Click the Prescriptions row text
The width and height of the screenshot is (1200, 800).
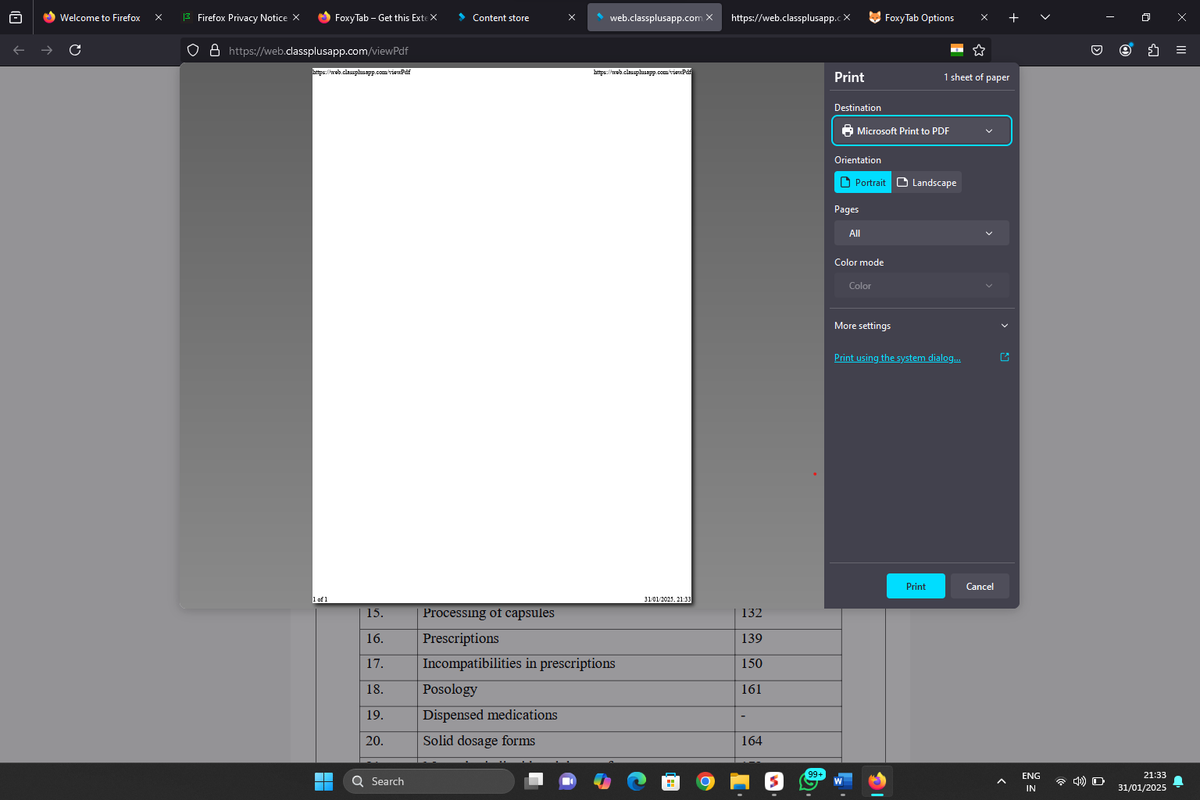(x=461, y=638)
